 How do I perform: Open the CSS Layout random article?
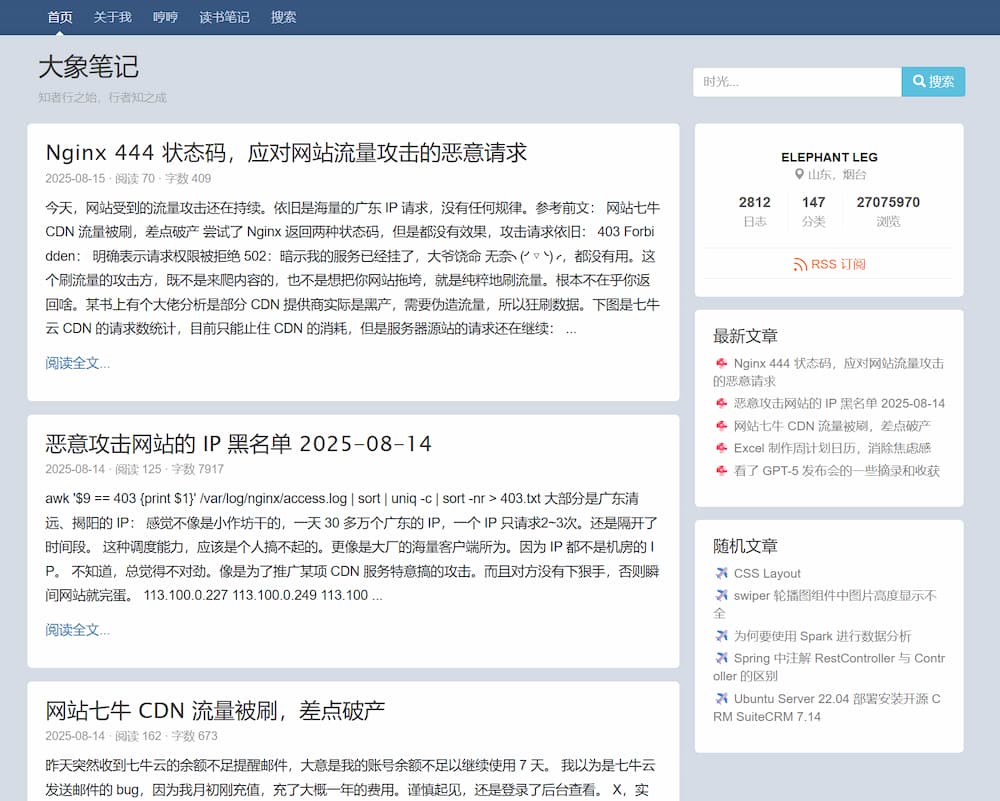click(767, 573)
